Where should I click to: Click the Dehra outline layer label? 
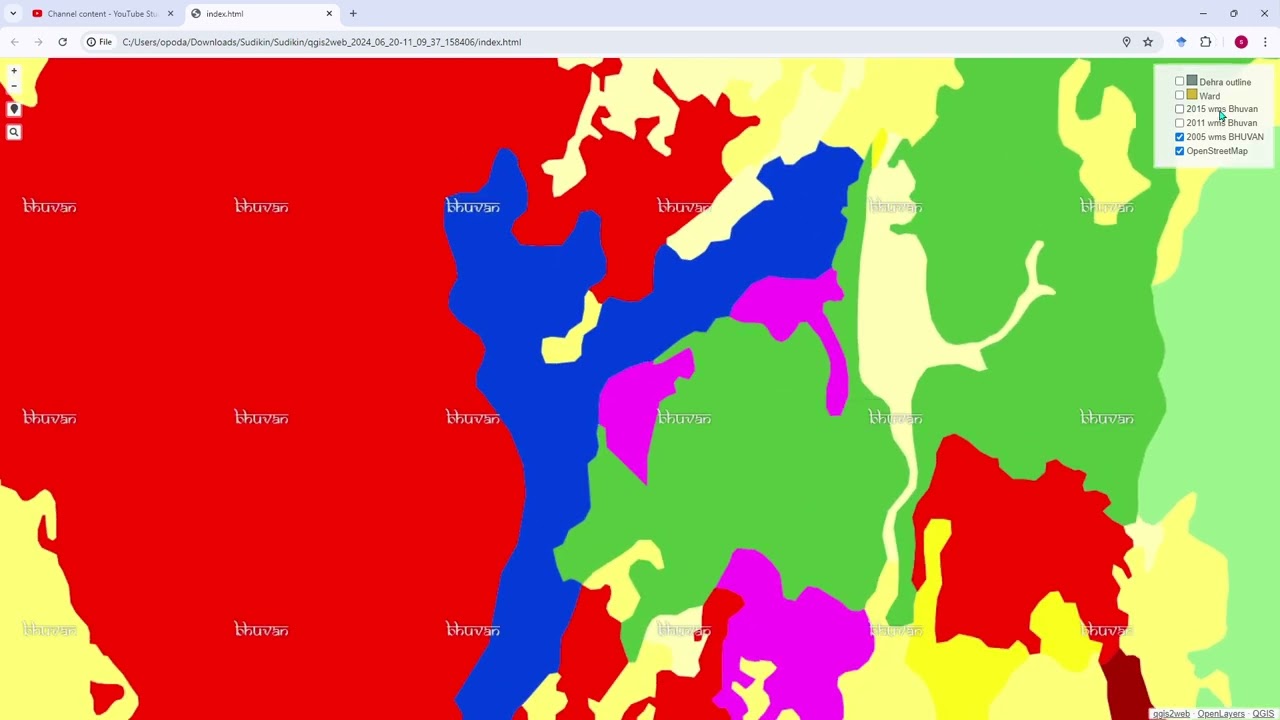point(1225,82)
